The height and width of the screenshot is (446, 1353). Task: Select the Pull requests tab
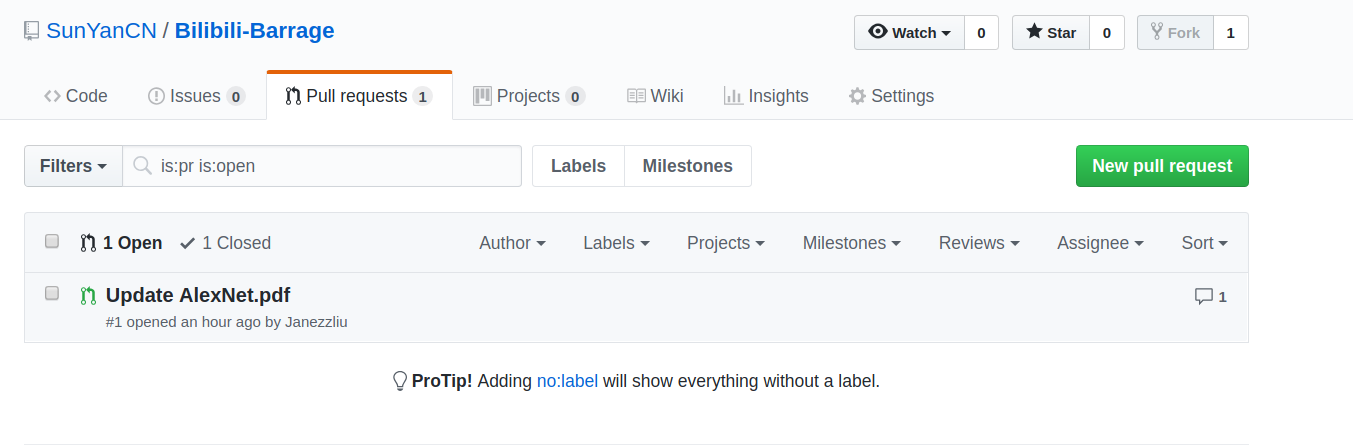click(x=359, y=96)
